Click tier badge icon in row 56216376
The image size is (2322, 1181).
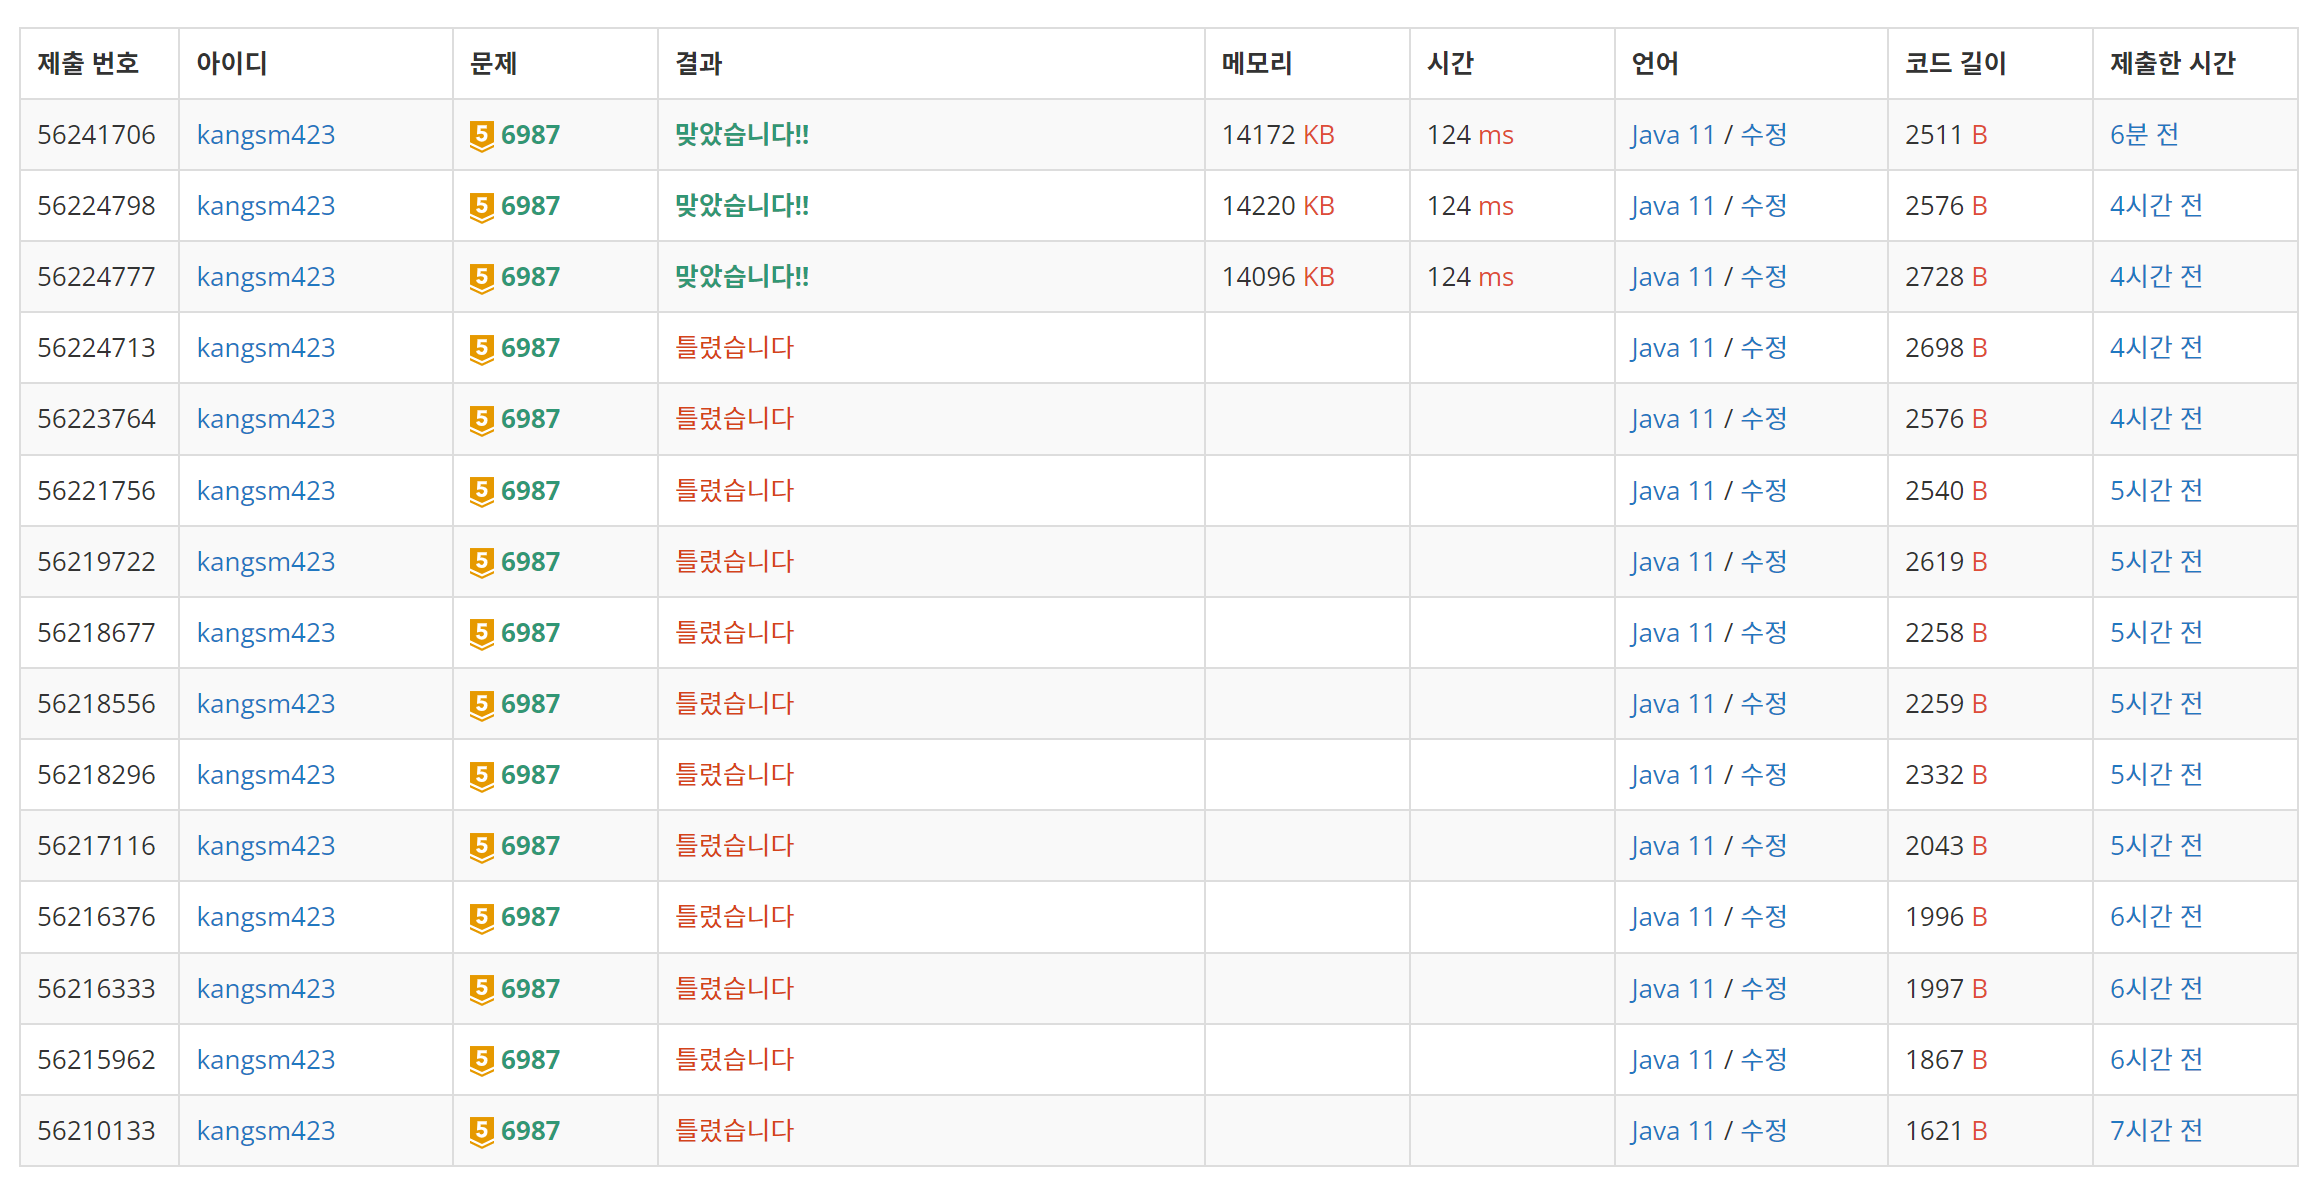(x=481, y=917)
